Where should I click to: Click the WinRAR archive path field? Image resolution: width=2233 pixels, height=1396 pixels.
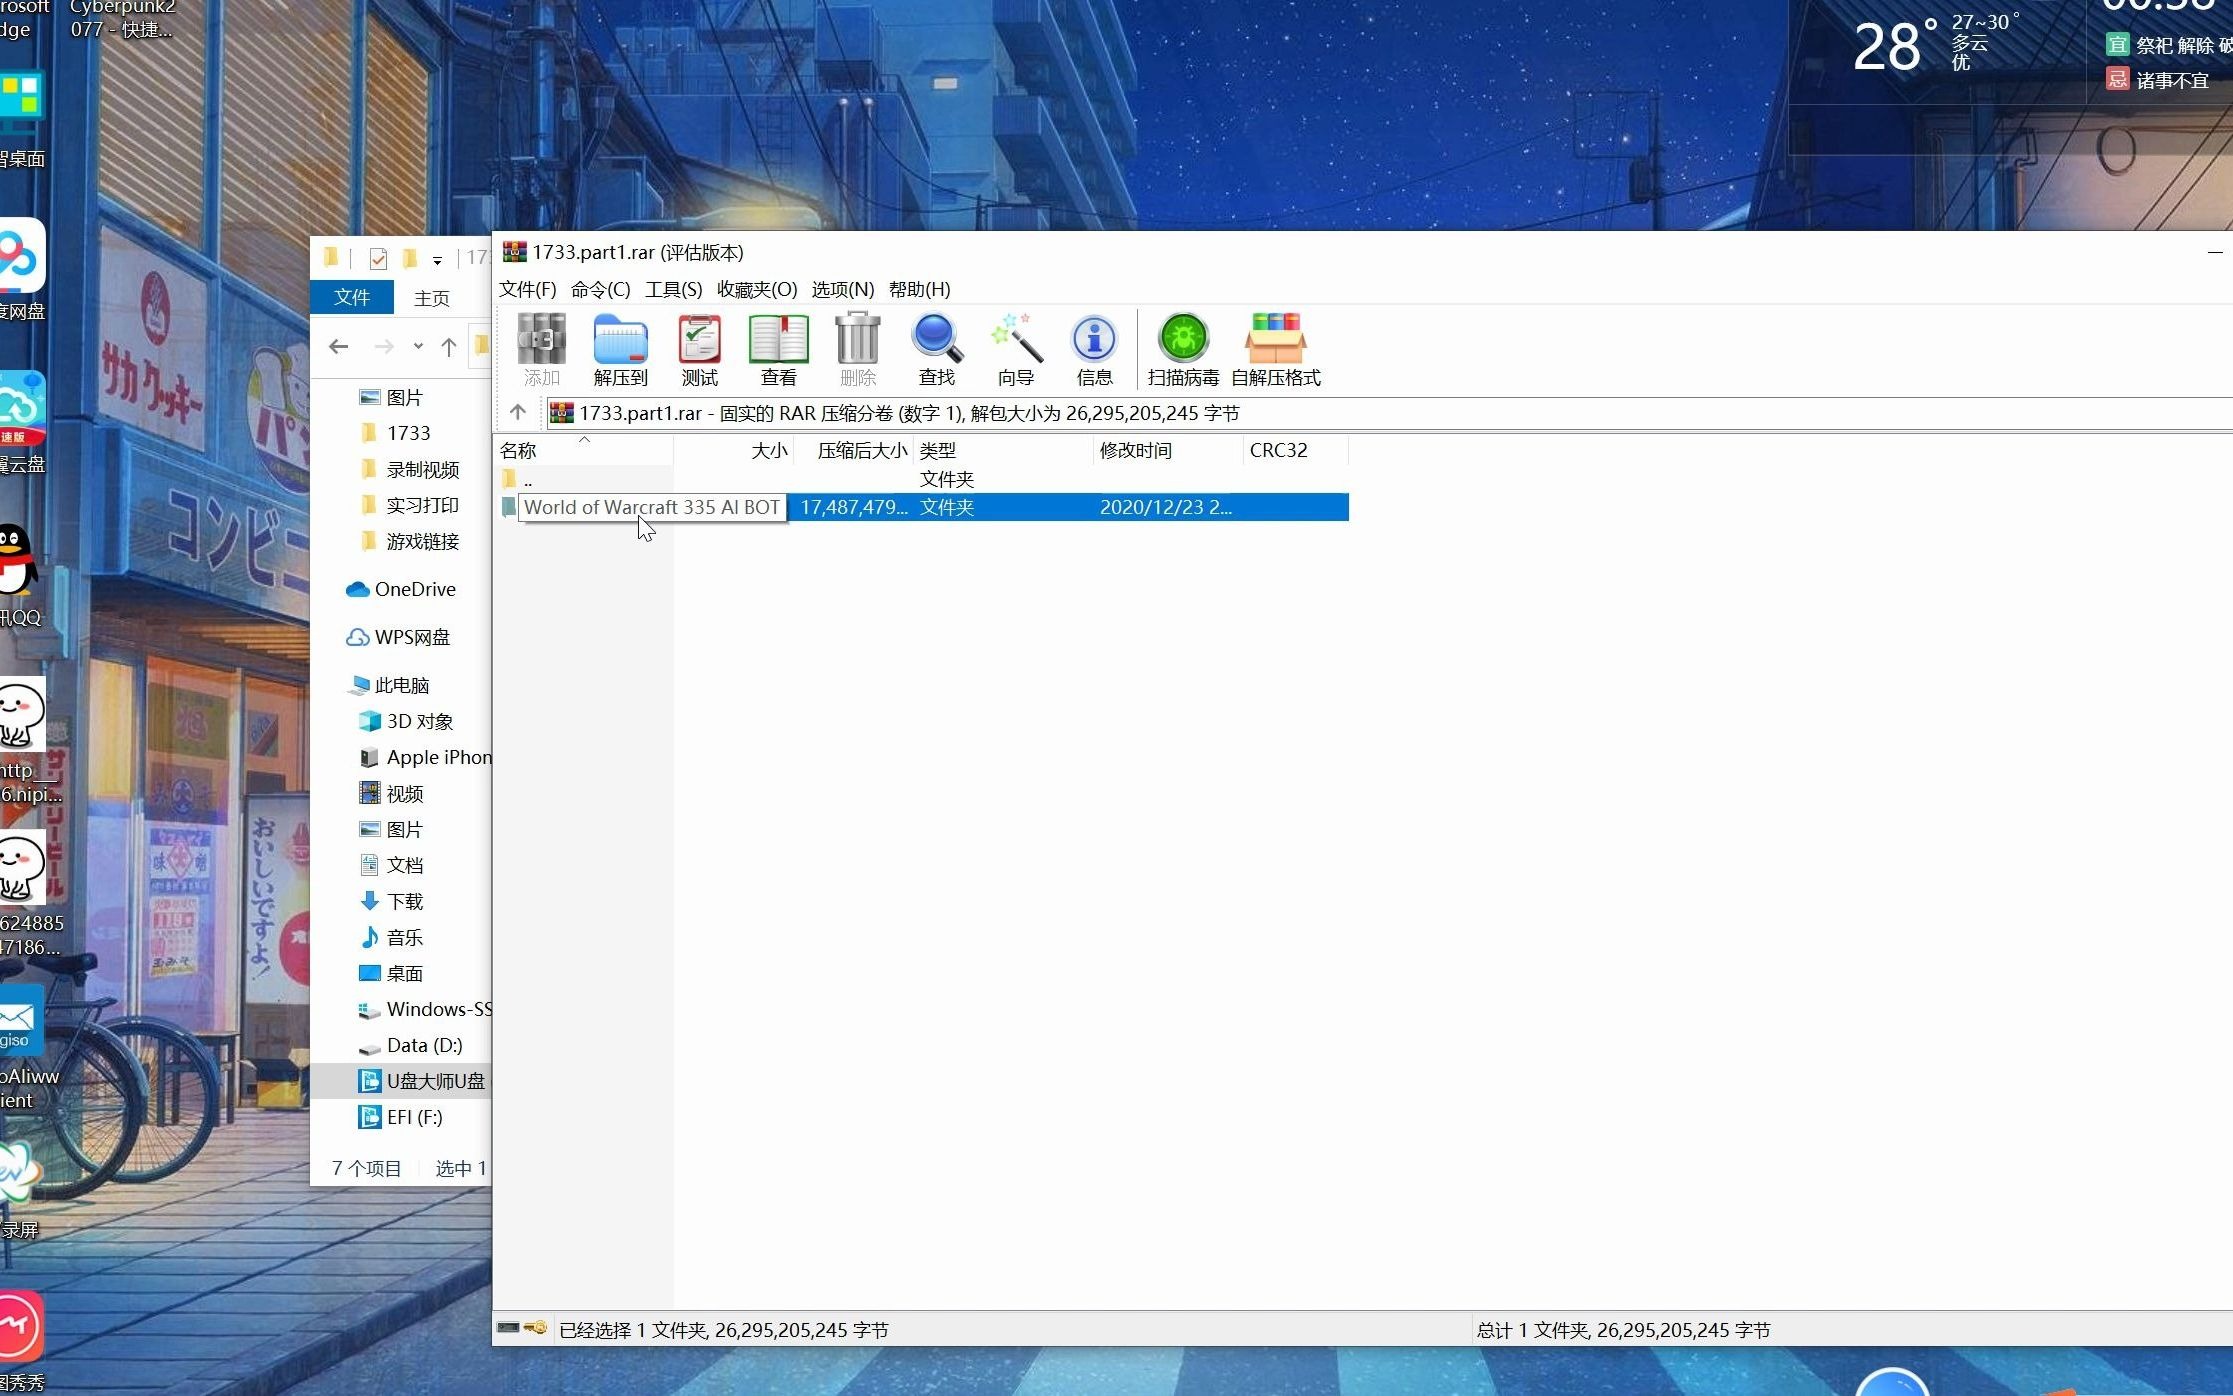[x=1388, y=413]
